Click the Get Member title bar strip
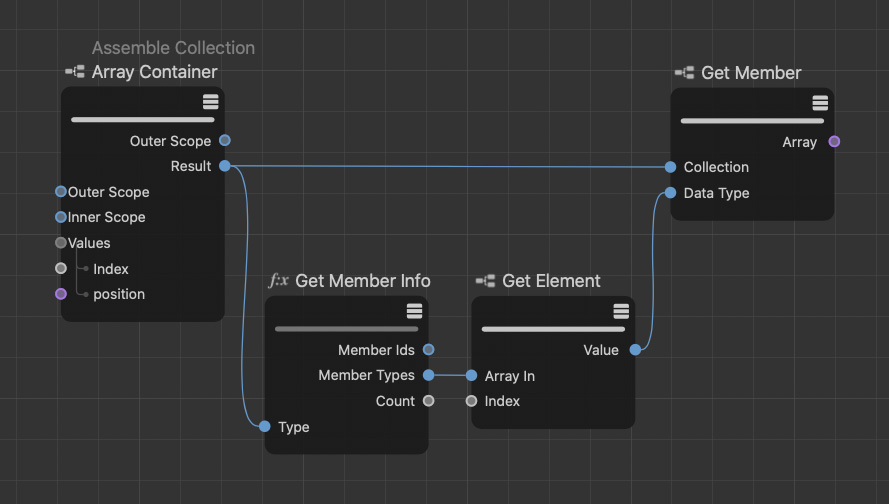This screenshot has height=504, width=889. [x=752, y=121]
